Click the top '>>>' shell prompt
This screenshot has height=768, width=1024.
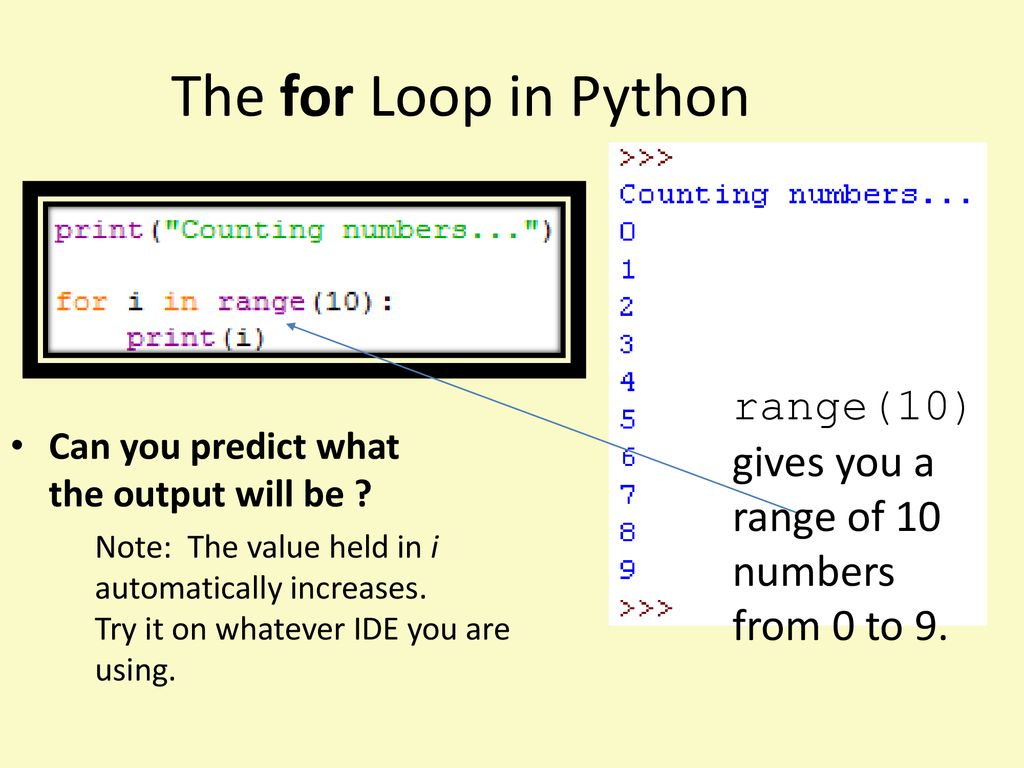pos(645,157)
